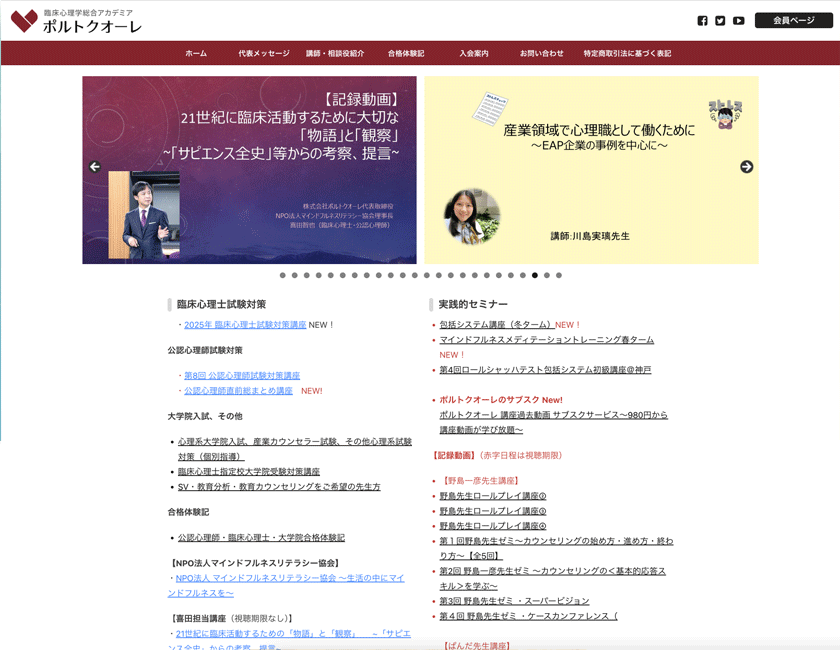Viewport: 840px width, 650px height.
Task: Open マインドフルネスメディテーショントレーニング春ターム link
Action: pos(546,340)
